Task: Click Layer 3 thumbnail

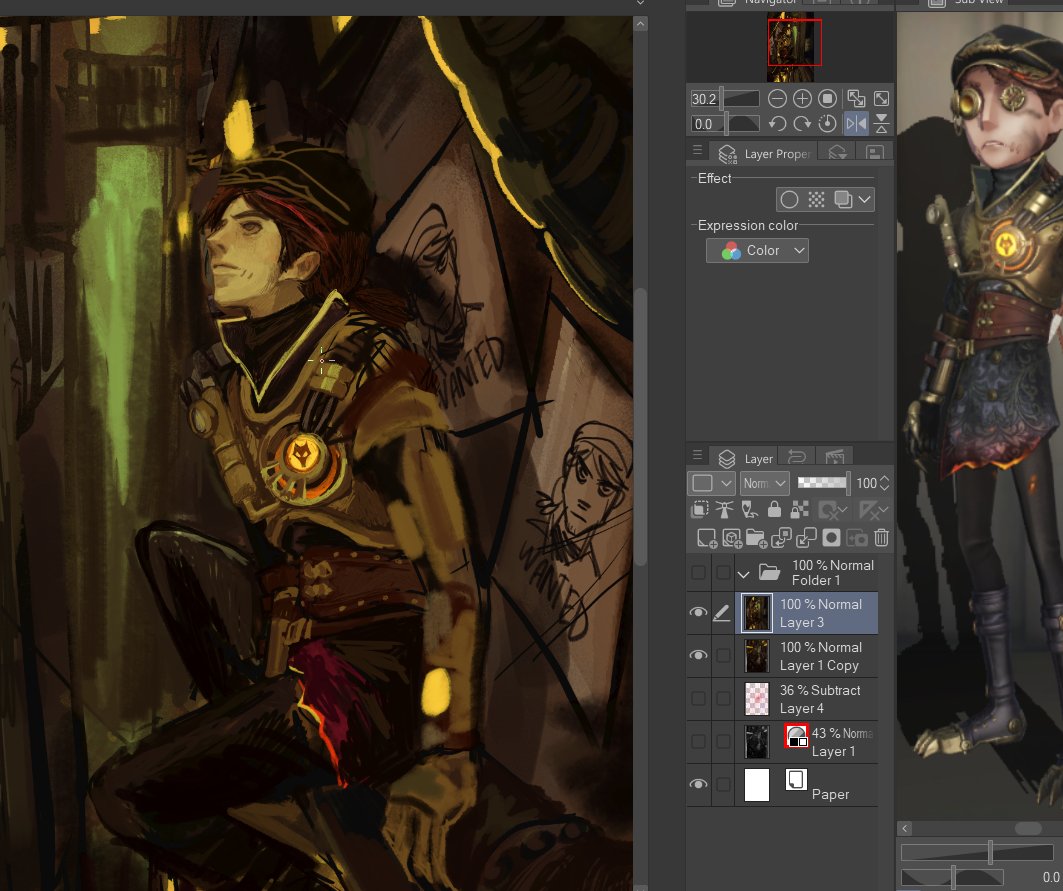Action: 757,613
